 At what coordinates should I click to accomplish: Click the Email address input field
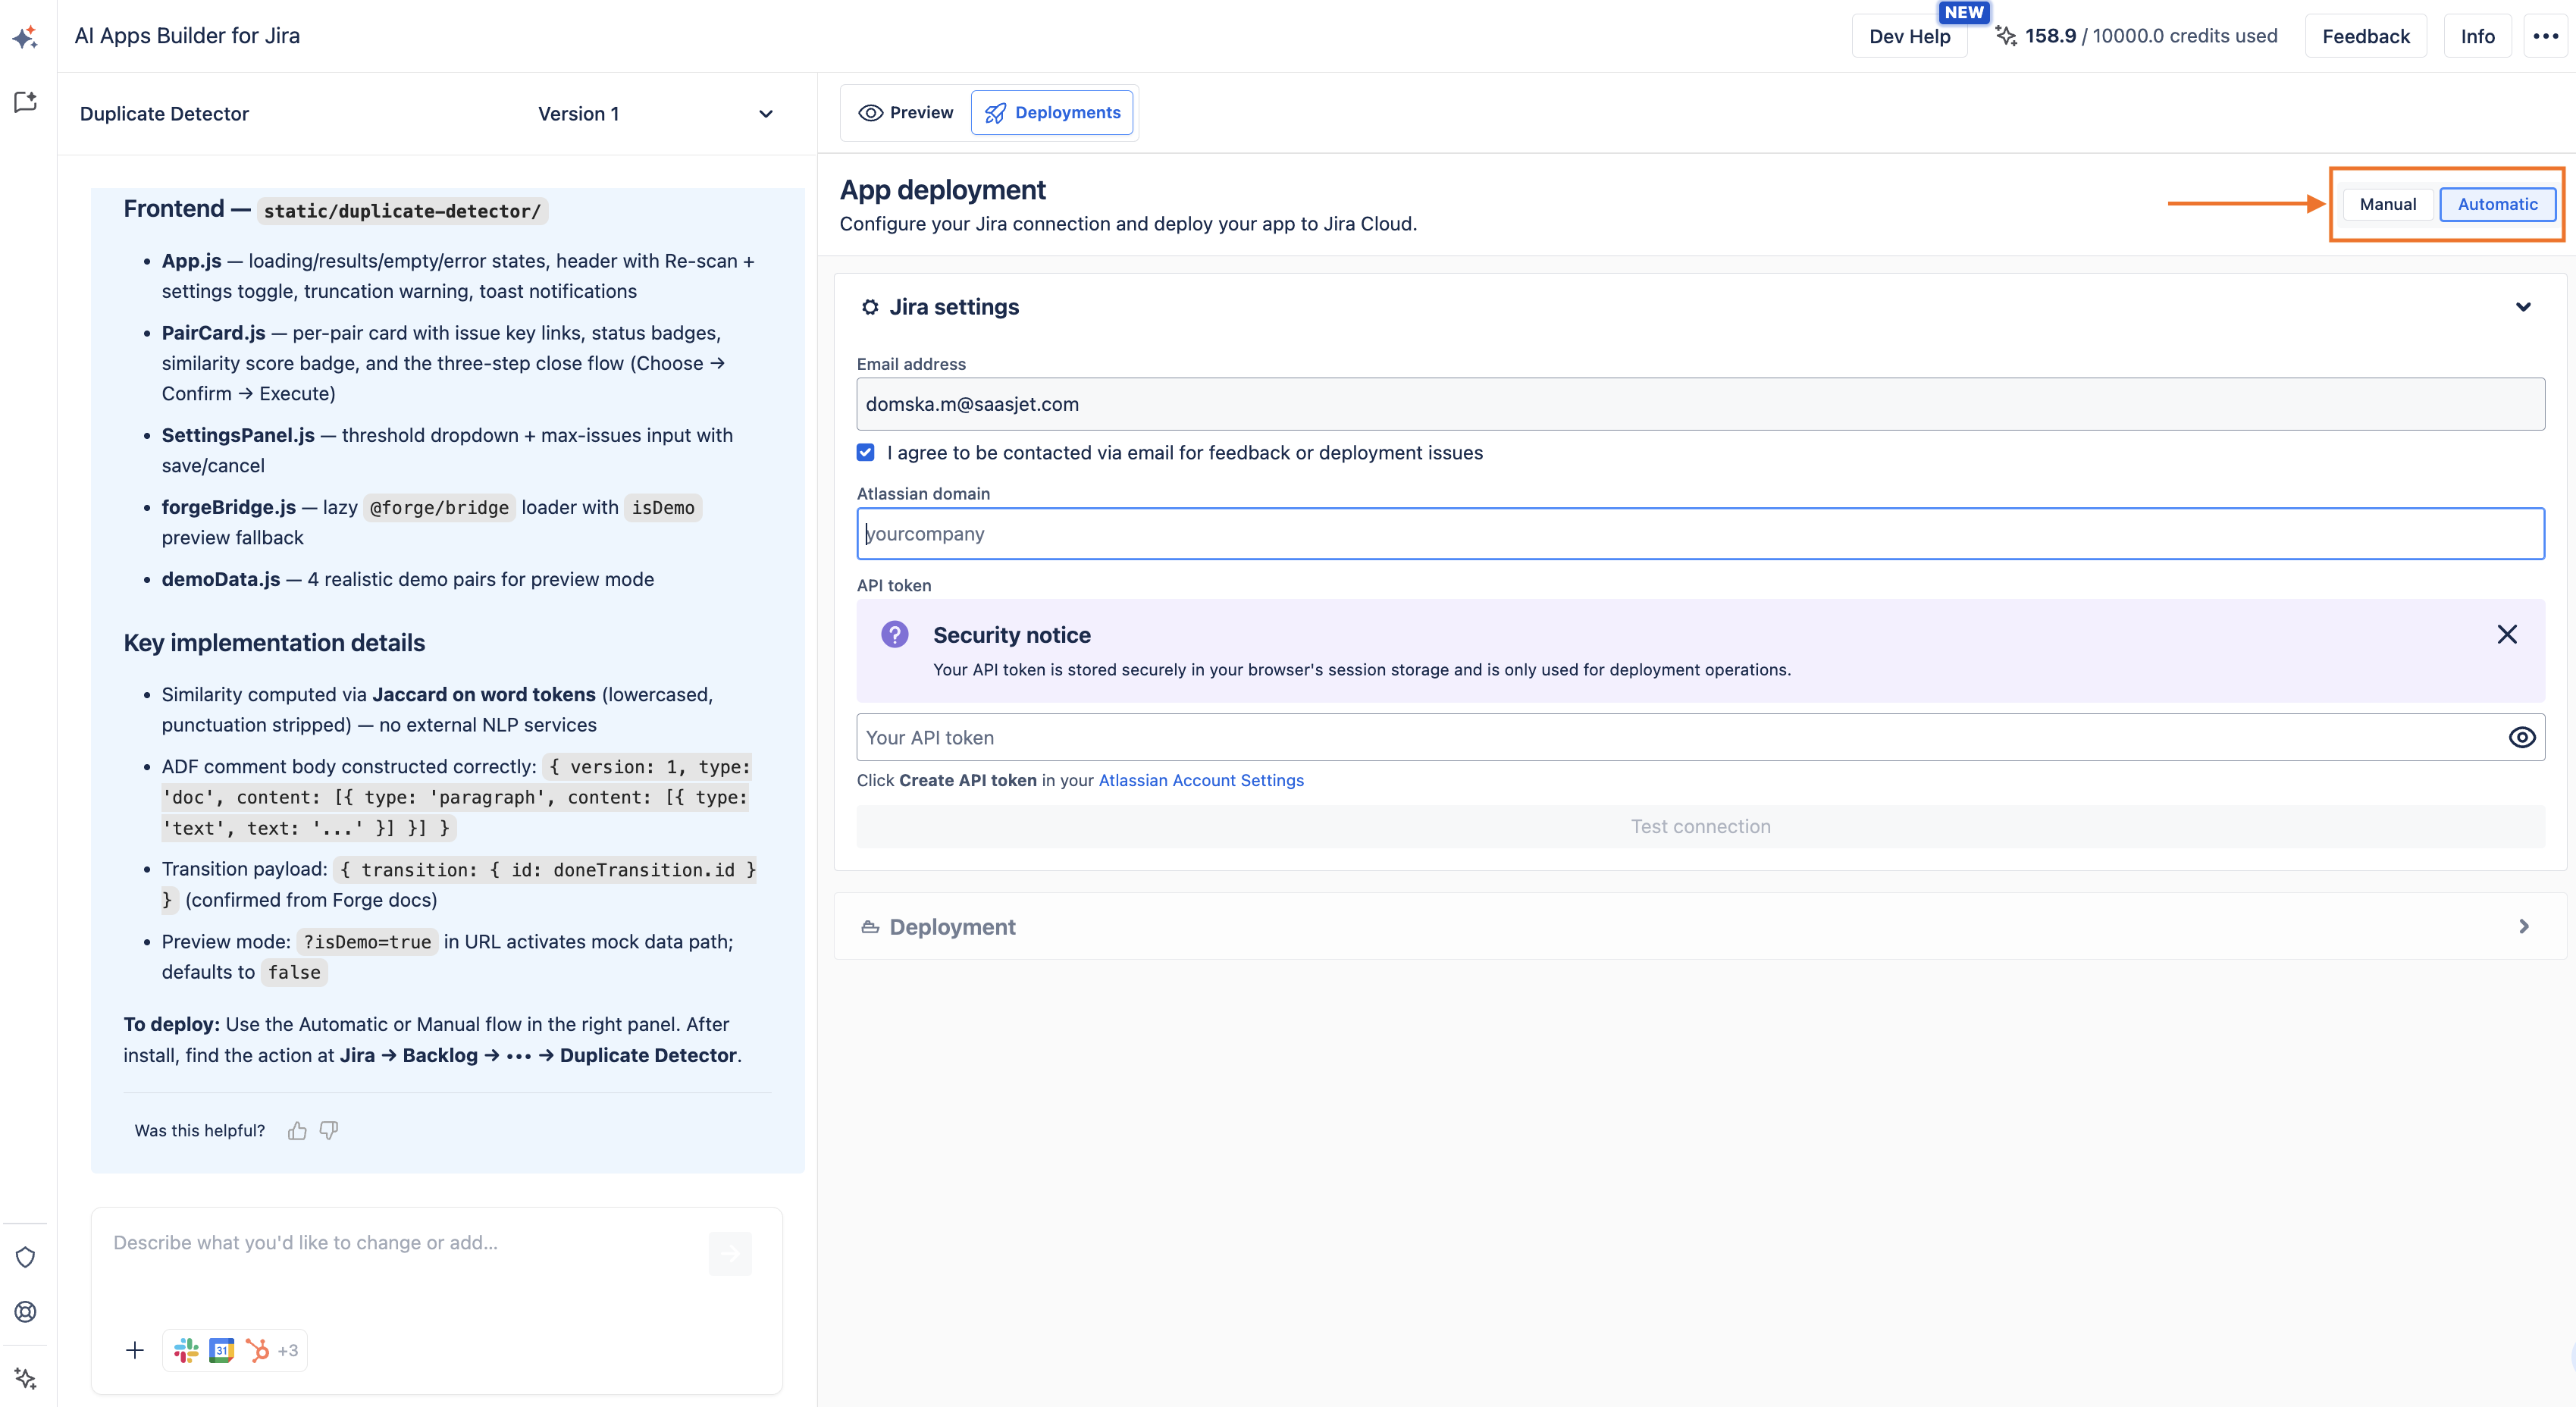1700,404
